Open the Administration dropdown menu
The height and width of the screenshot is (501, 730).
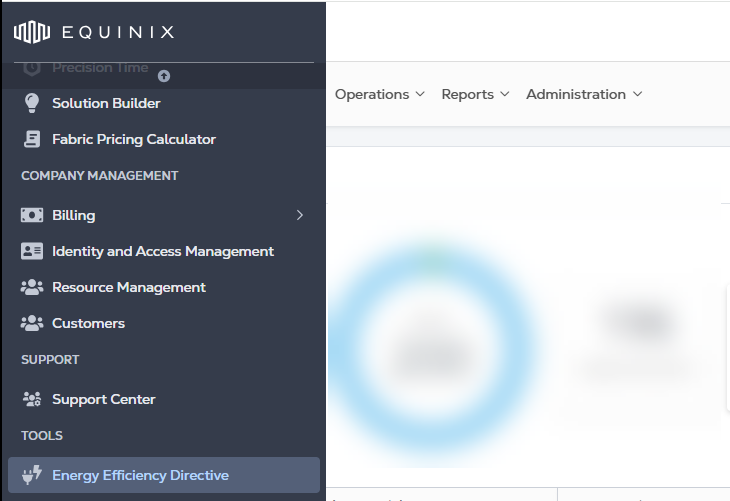pyautogui.click(x=584, y=94)
